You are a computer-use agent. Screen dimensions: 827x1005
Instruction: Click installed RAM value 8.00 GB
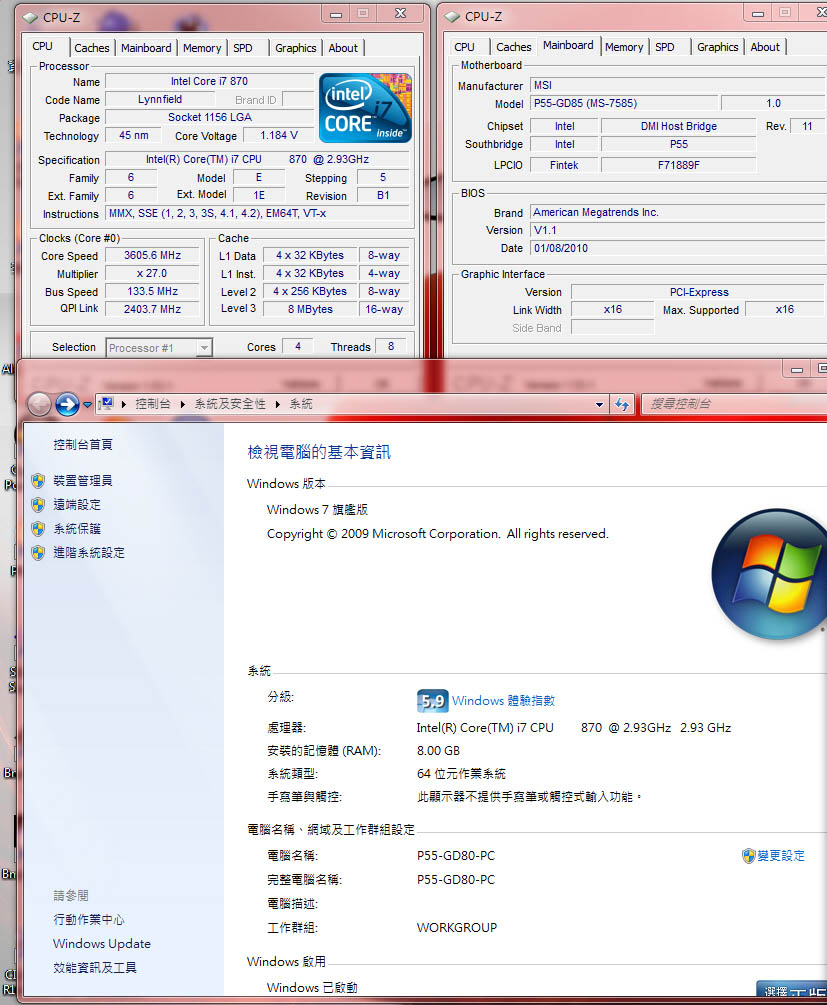pos(439,751)
